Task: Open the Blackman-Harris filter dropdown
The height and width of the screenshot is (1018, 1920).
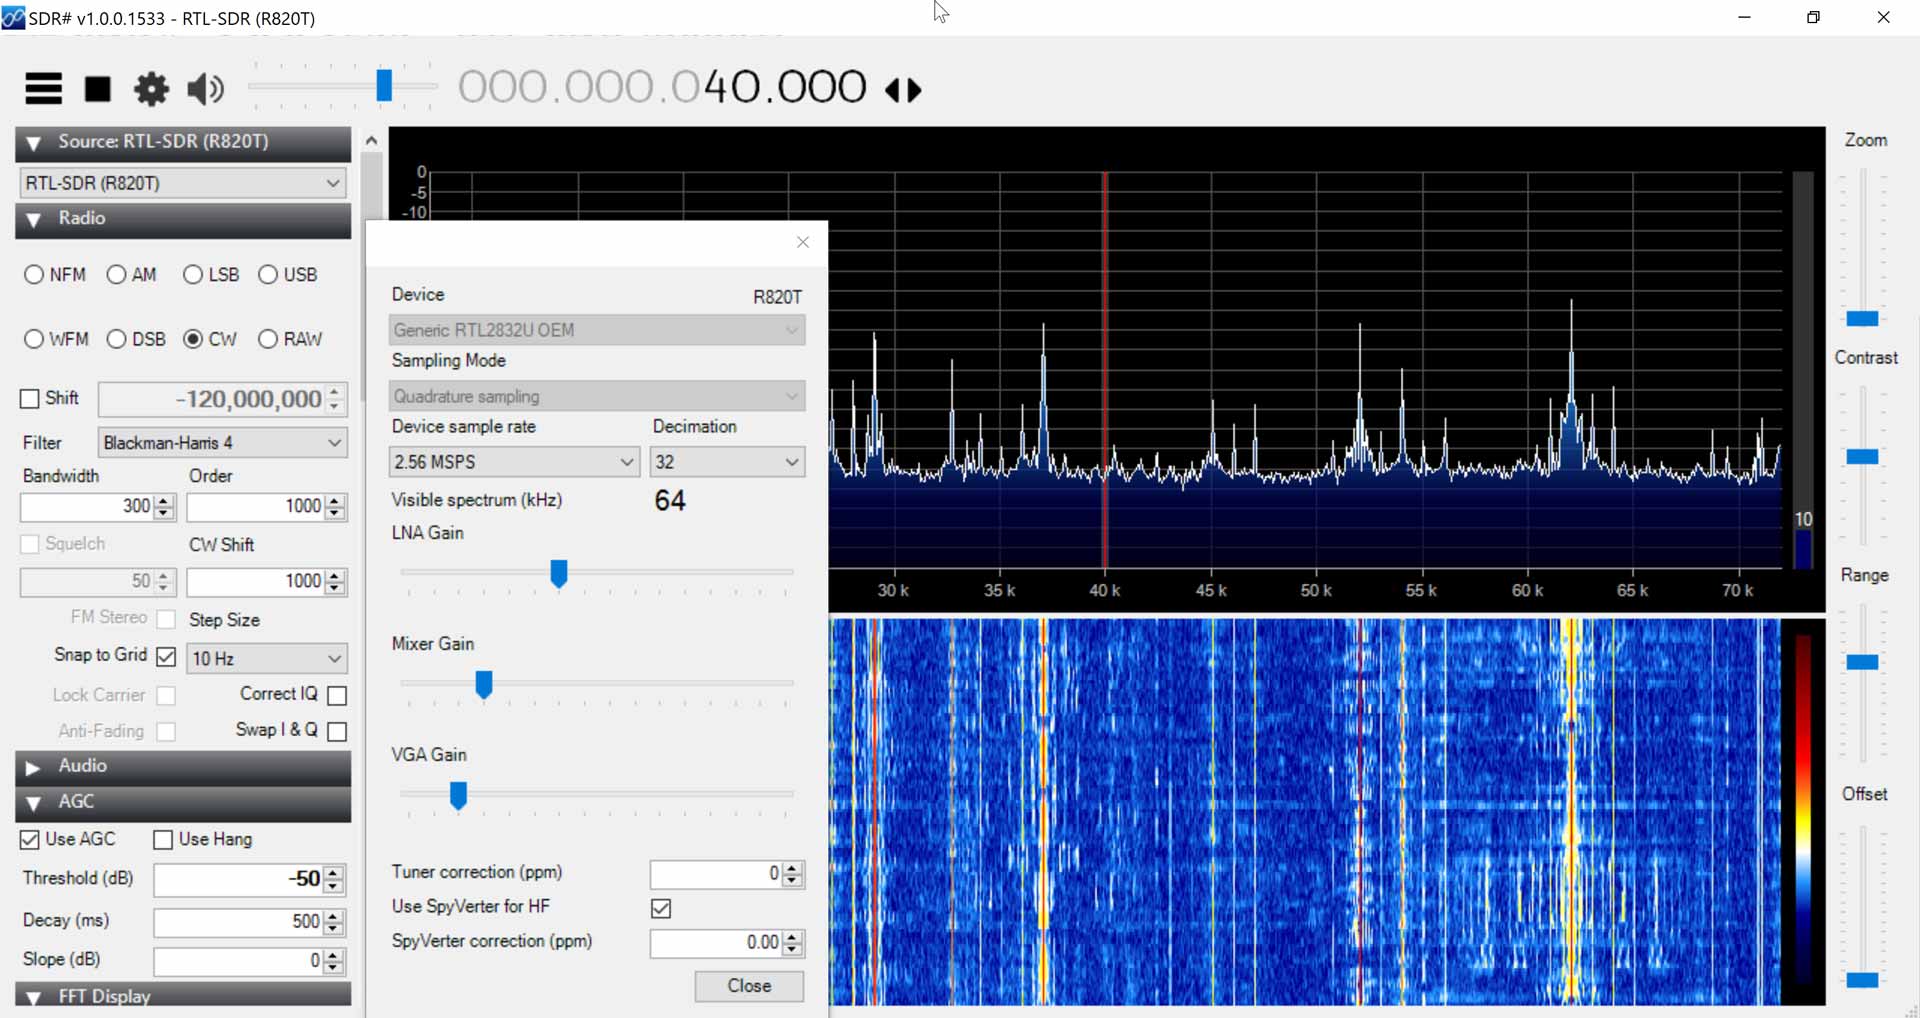Action: tap(222, 442)
